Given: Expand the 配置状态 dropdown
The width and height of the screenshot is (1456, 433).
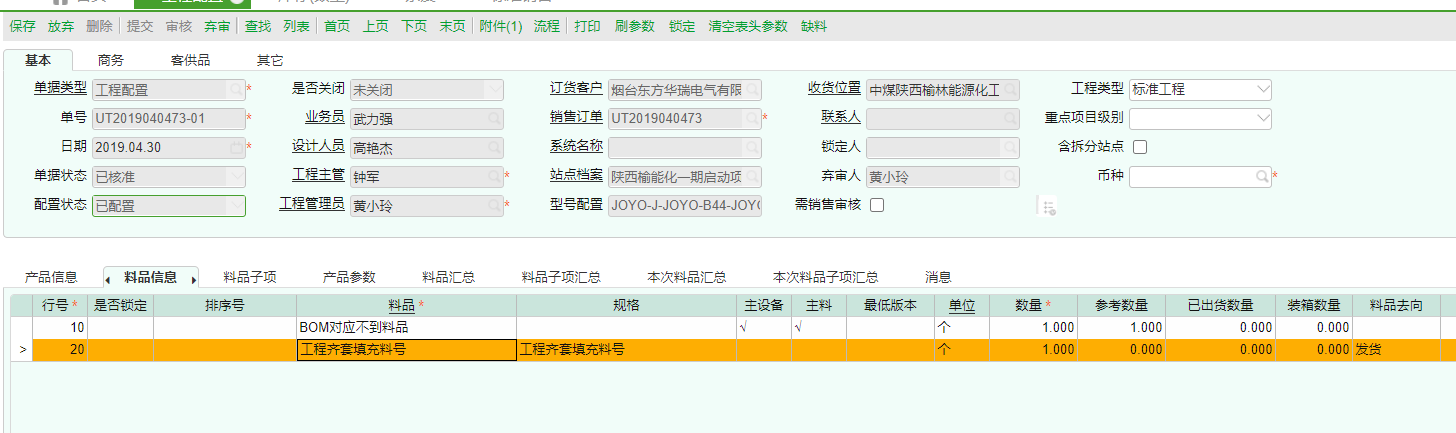Looking at the screenshot, I should (236, 206).
